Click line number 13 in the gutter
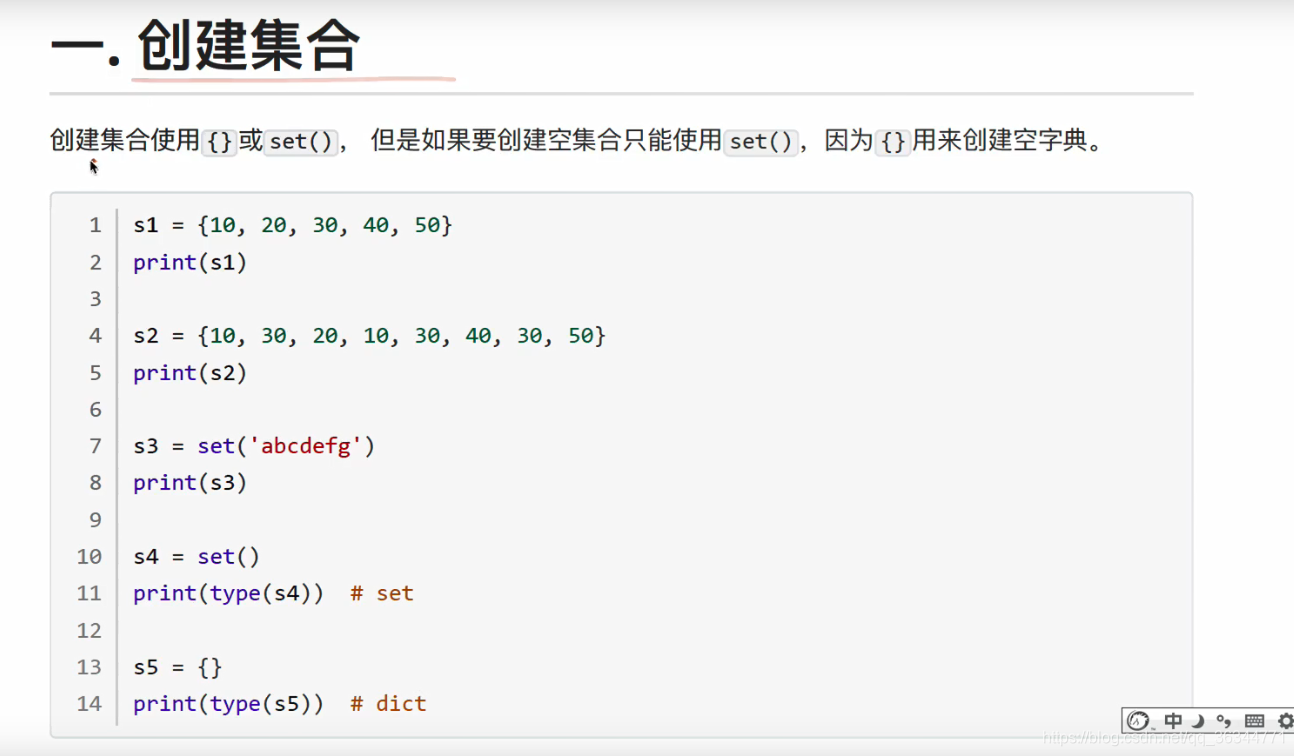Screen dimensions: 1294x756 [x=90, y=667]
